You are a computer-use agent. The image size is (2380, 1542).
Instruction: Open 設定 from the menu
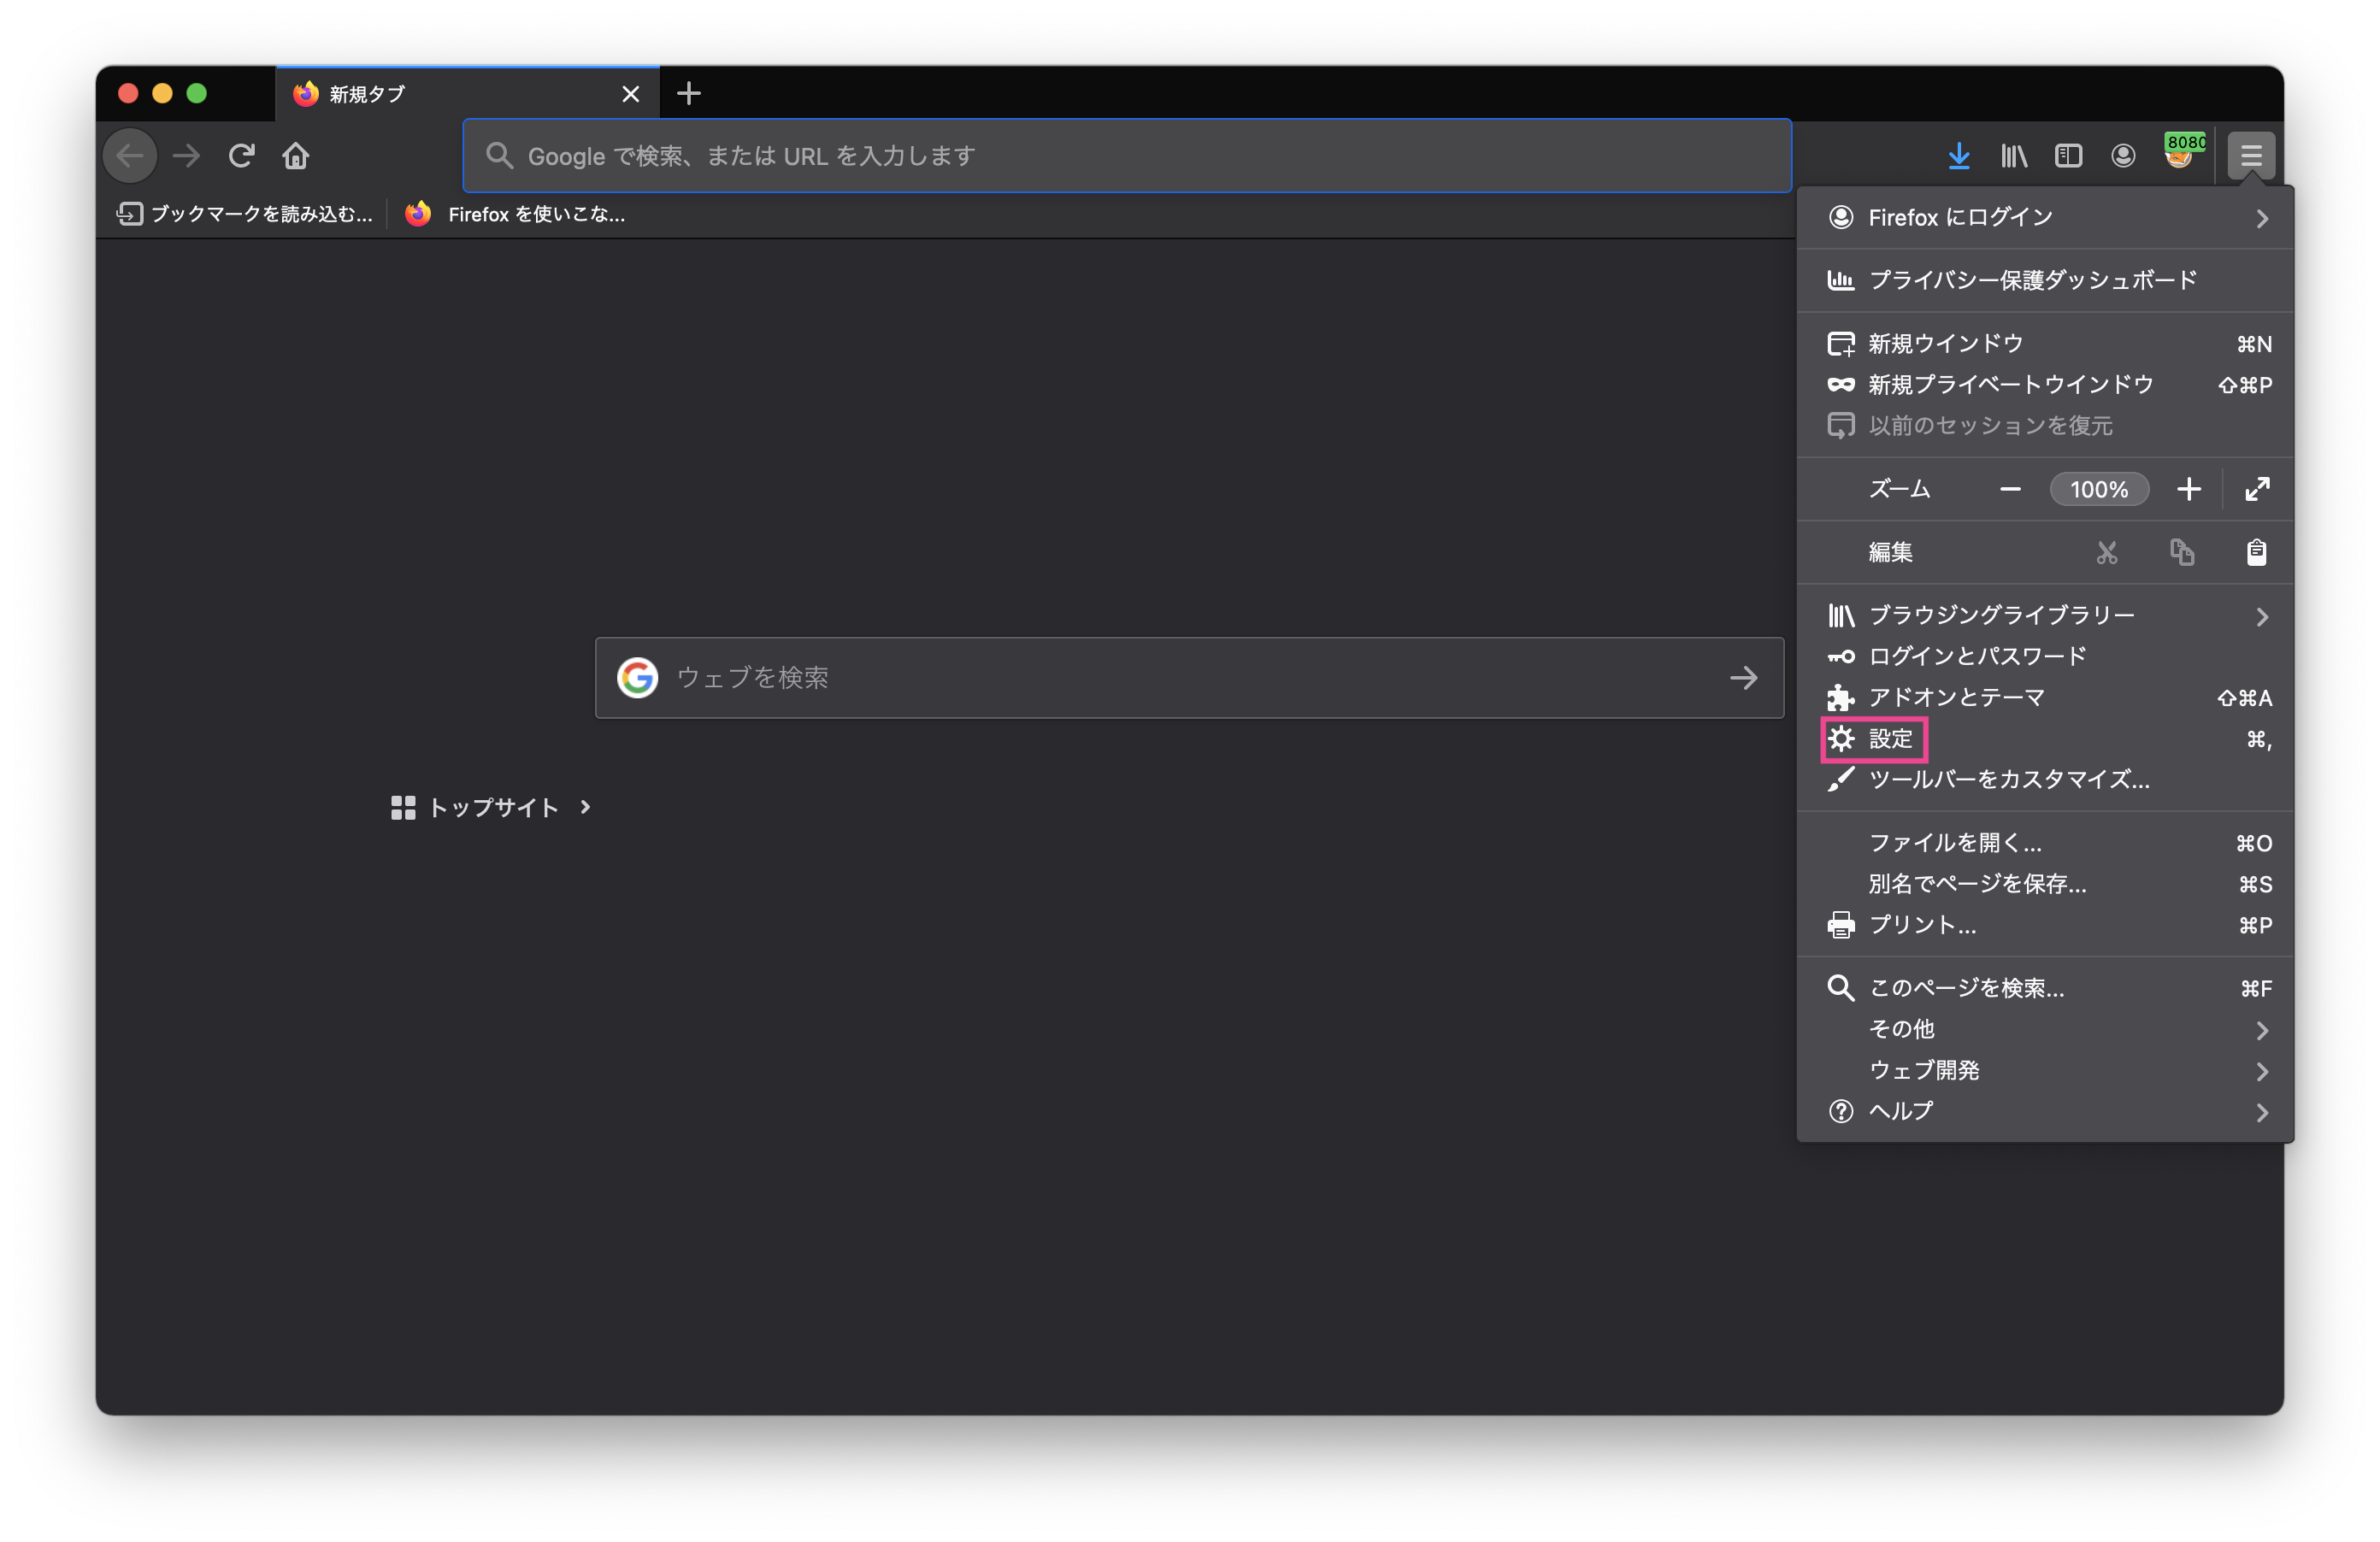(2045, 739)
